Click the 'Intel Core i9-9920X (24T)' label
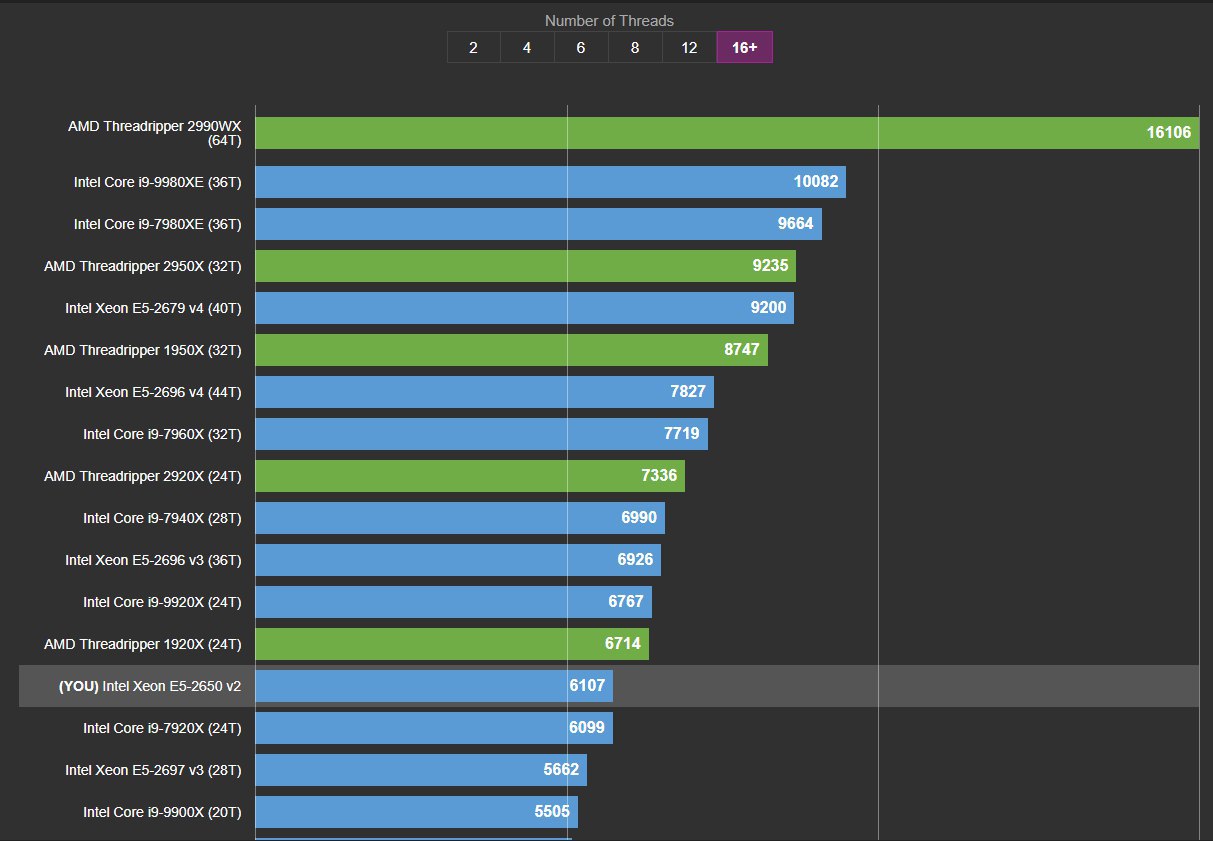Screen dimensions: 1213x841 coord(163,602)
